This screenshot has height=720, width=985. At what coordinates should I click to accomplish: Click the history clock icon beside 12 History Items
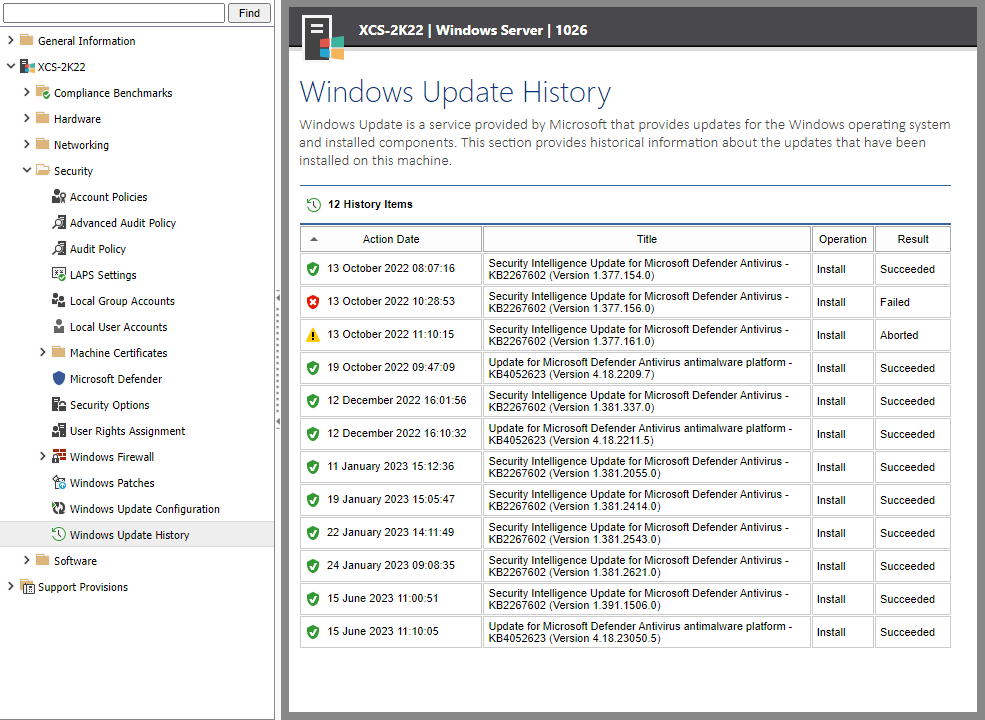click(x=313, y=204)
